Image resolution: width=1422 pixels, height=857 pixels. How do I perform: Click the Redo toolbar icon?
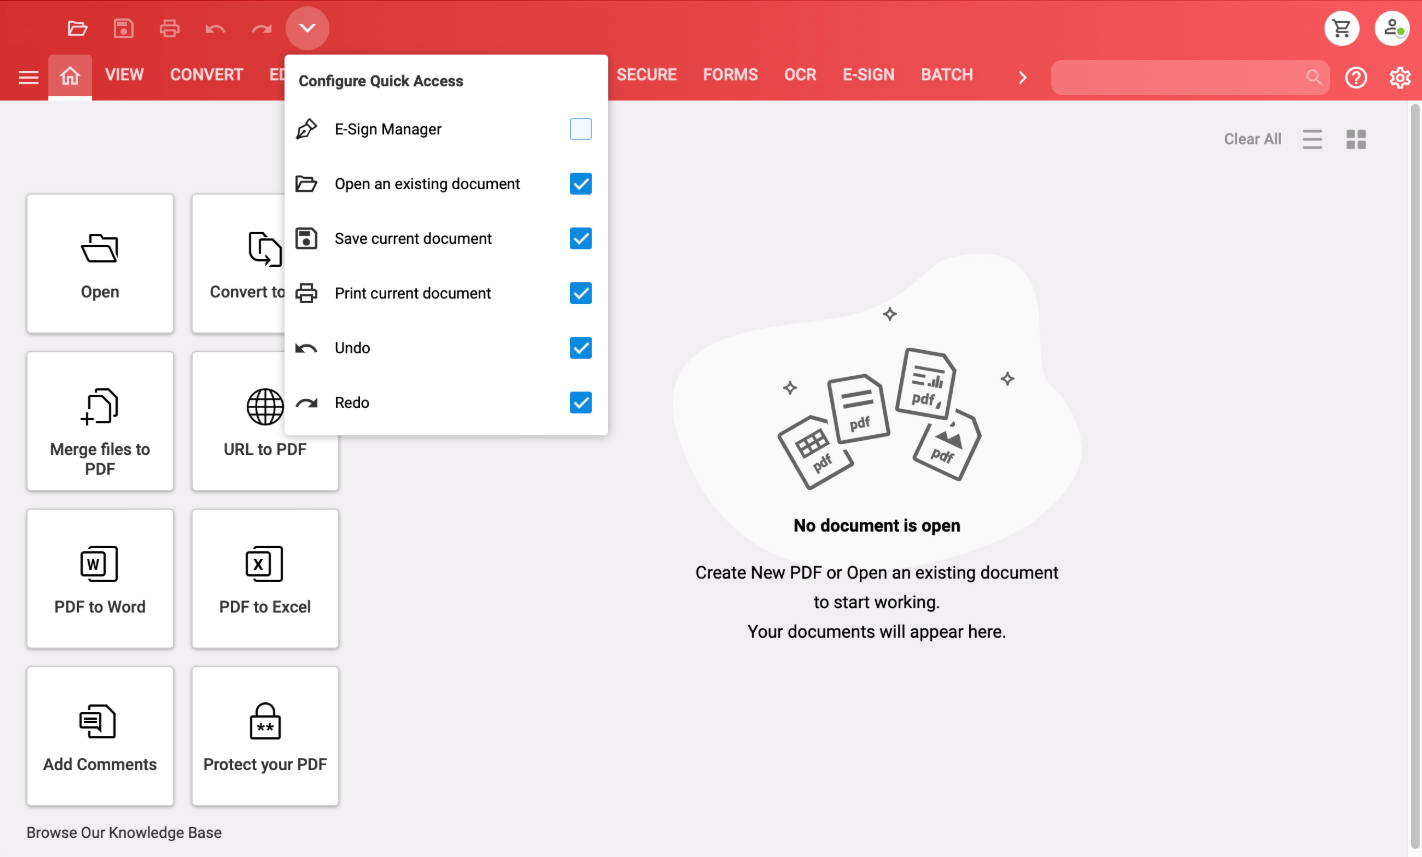pyautogui.click(x=261, y=28)
